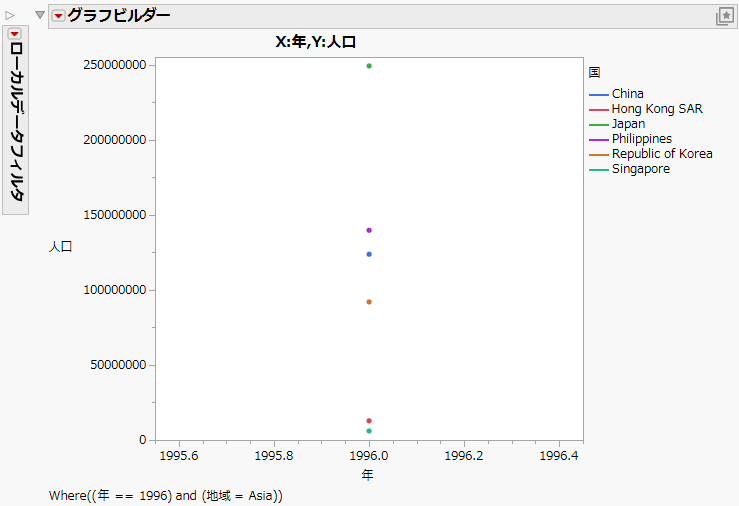Viewport: 739px width, 506px height.
Task: Click the 150000000 Y axis tick label
Action: [115, 215]
